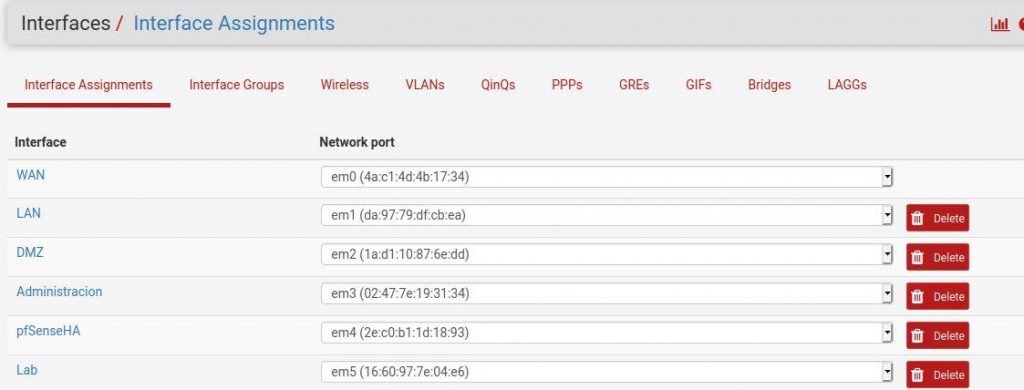This screenshot has width=1024, height=390.
Task: Select the QinQs tab
Action: click(498, 85)
